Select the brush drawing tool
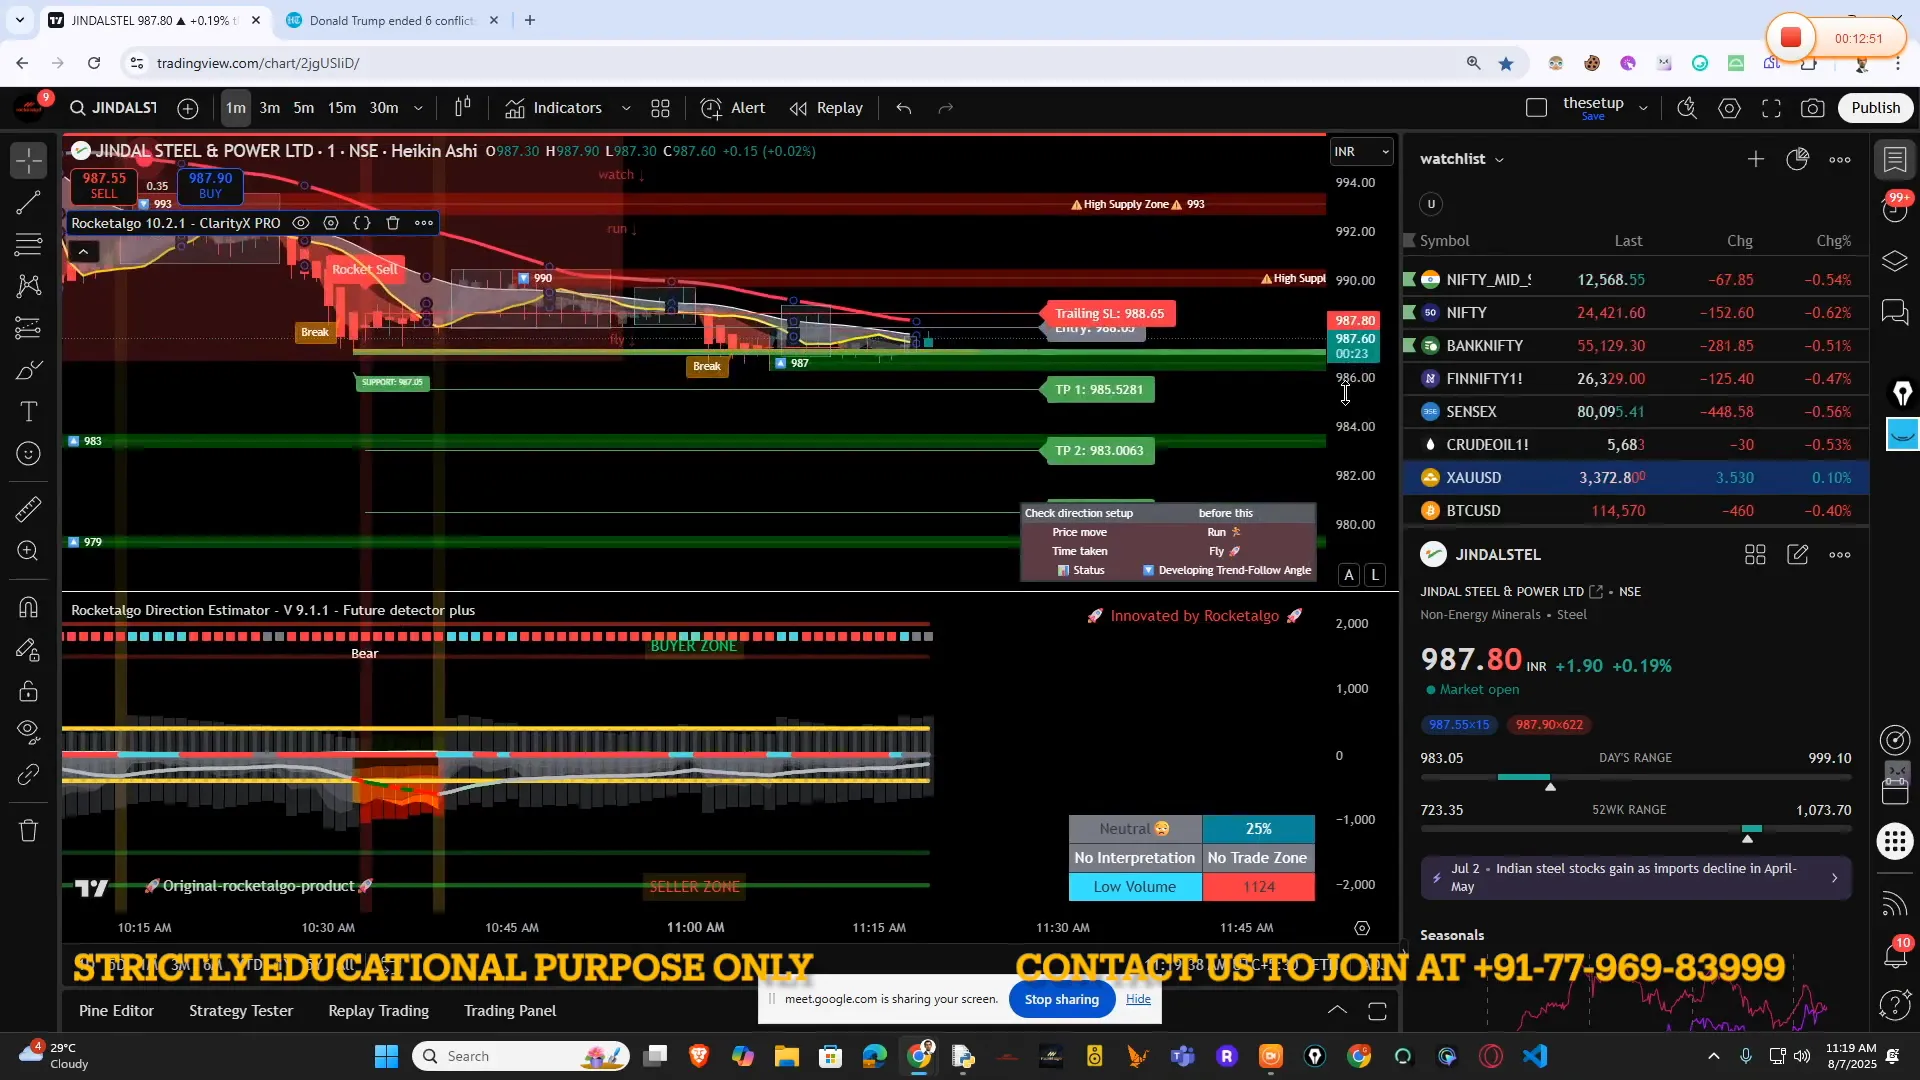Screen dimensions: 1920x1080 click(x=29, y=371)
